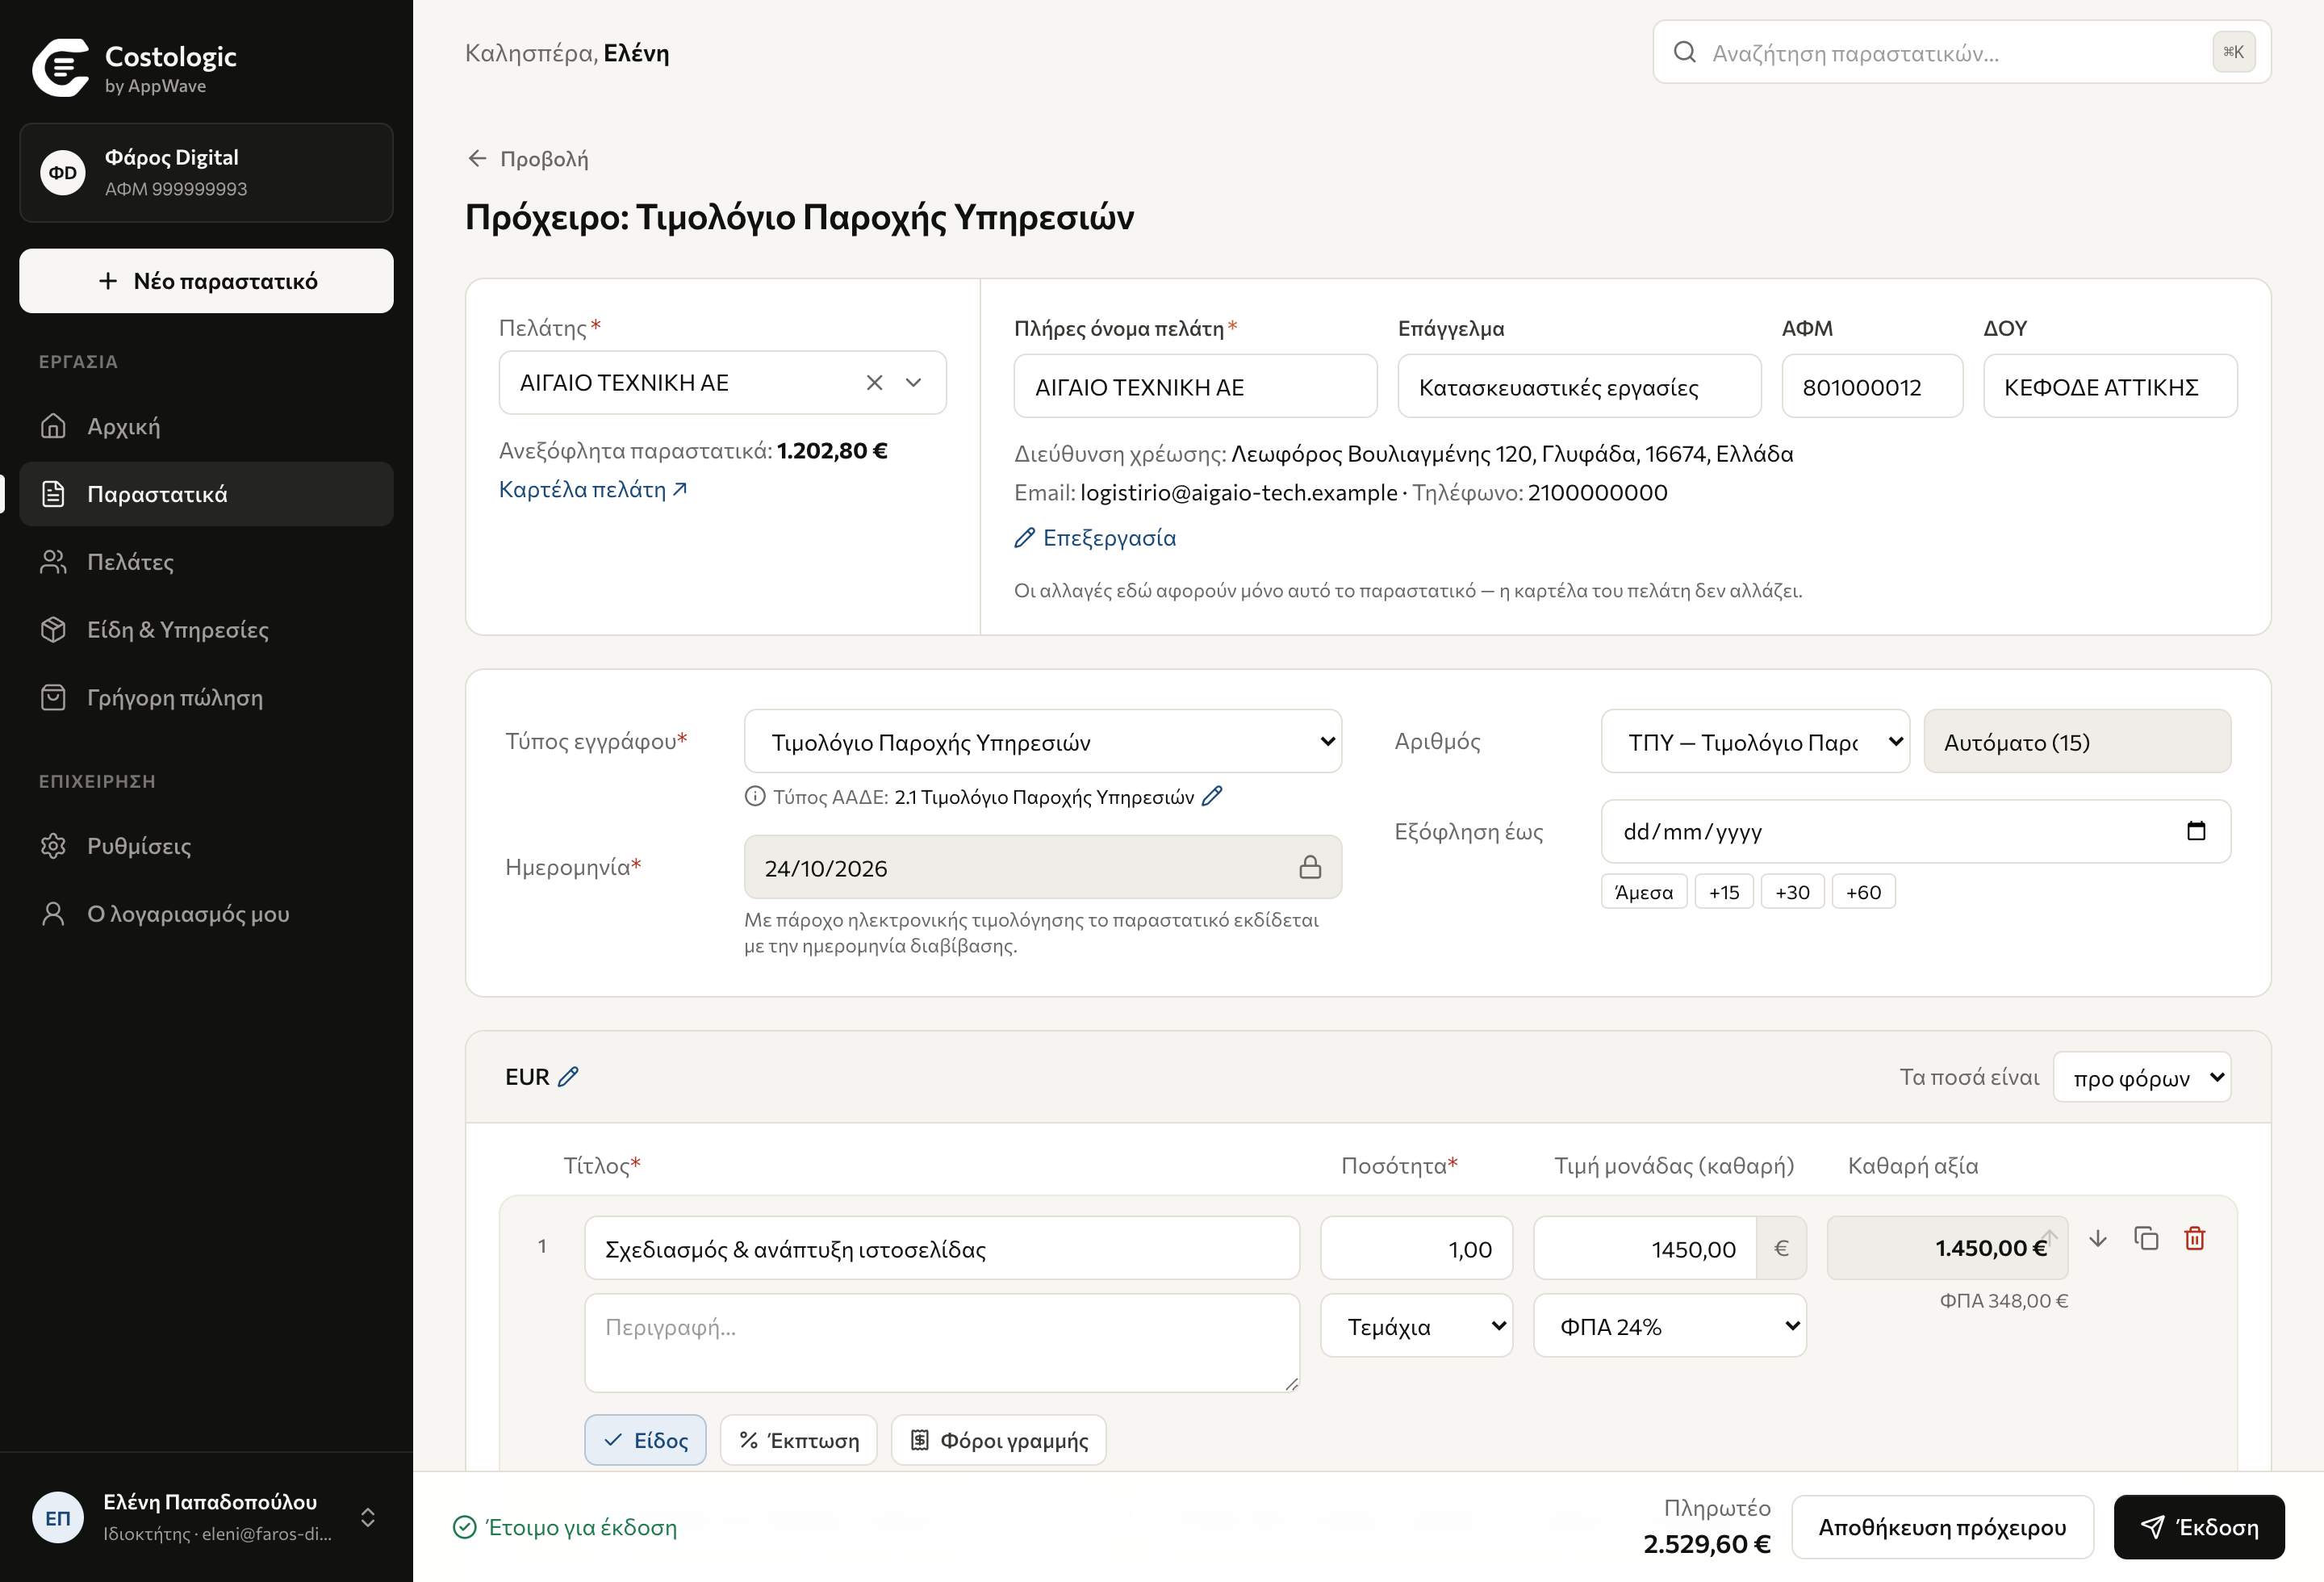Click the Νέο παραστατικό button

(x=206, y=281)
